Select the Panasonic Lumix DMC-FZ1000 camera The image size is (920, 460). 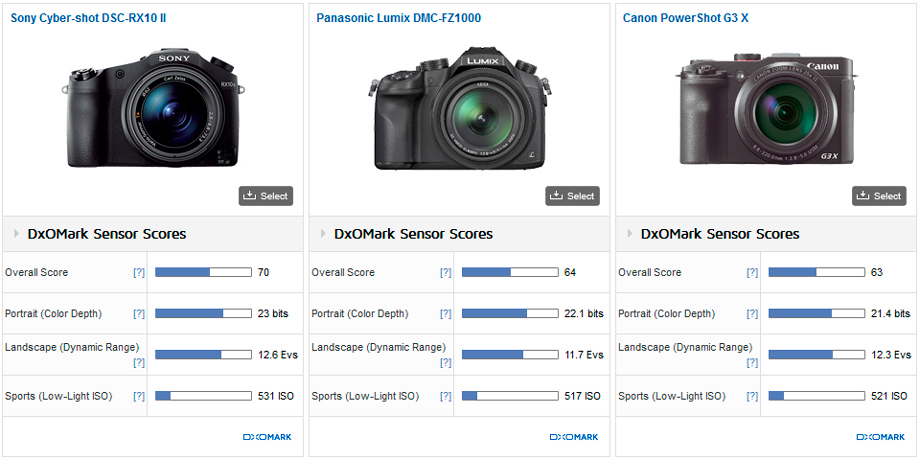573,196
